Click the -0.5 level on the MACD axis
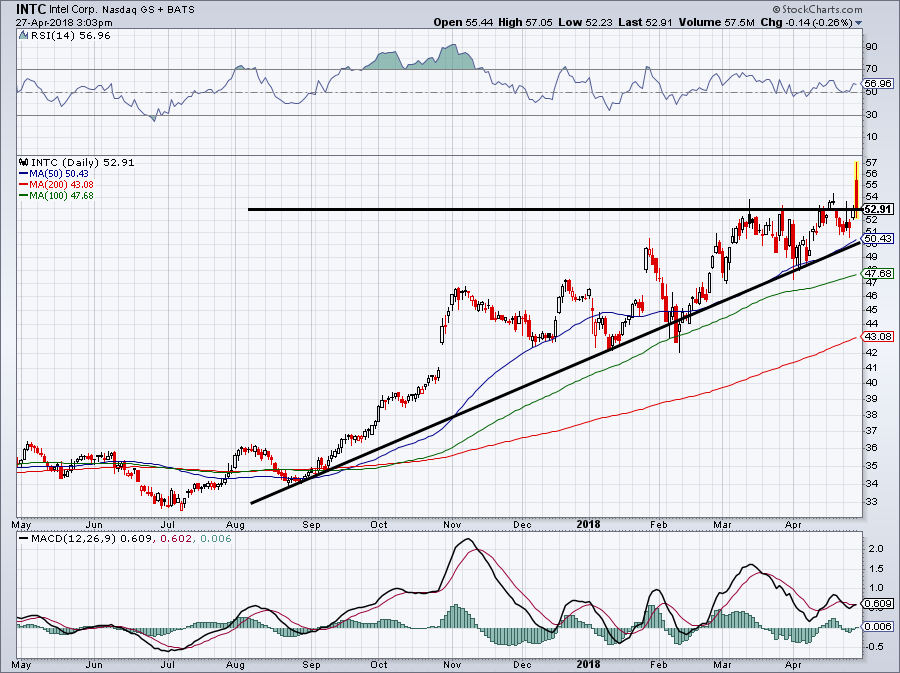This screenshot has height=673, width=900. (x=873, y=647)
